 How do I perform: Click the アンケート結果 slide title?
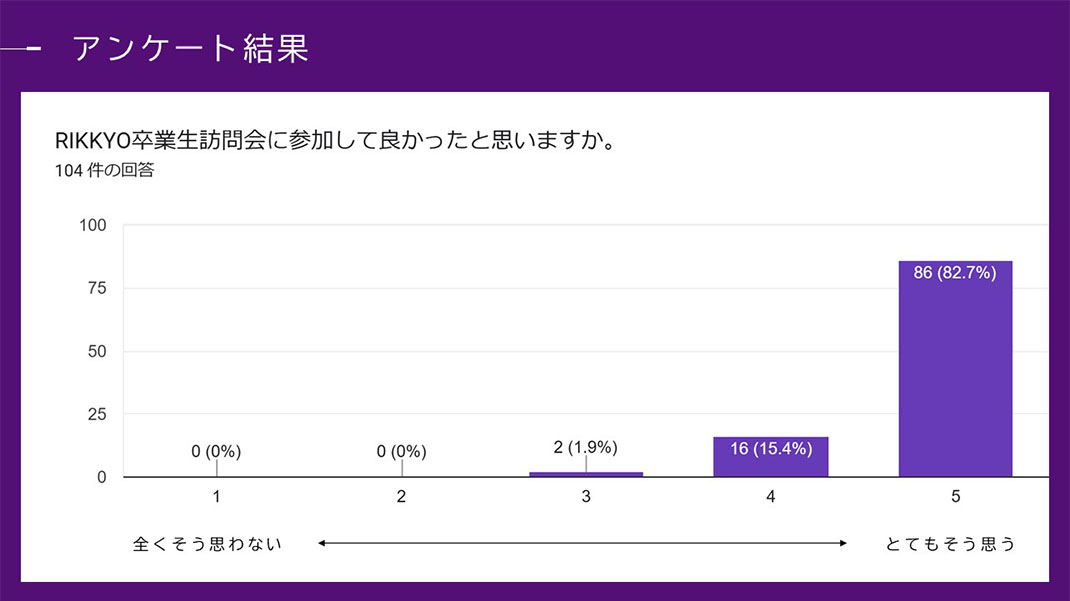click(x=190, y=48)
